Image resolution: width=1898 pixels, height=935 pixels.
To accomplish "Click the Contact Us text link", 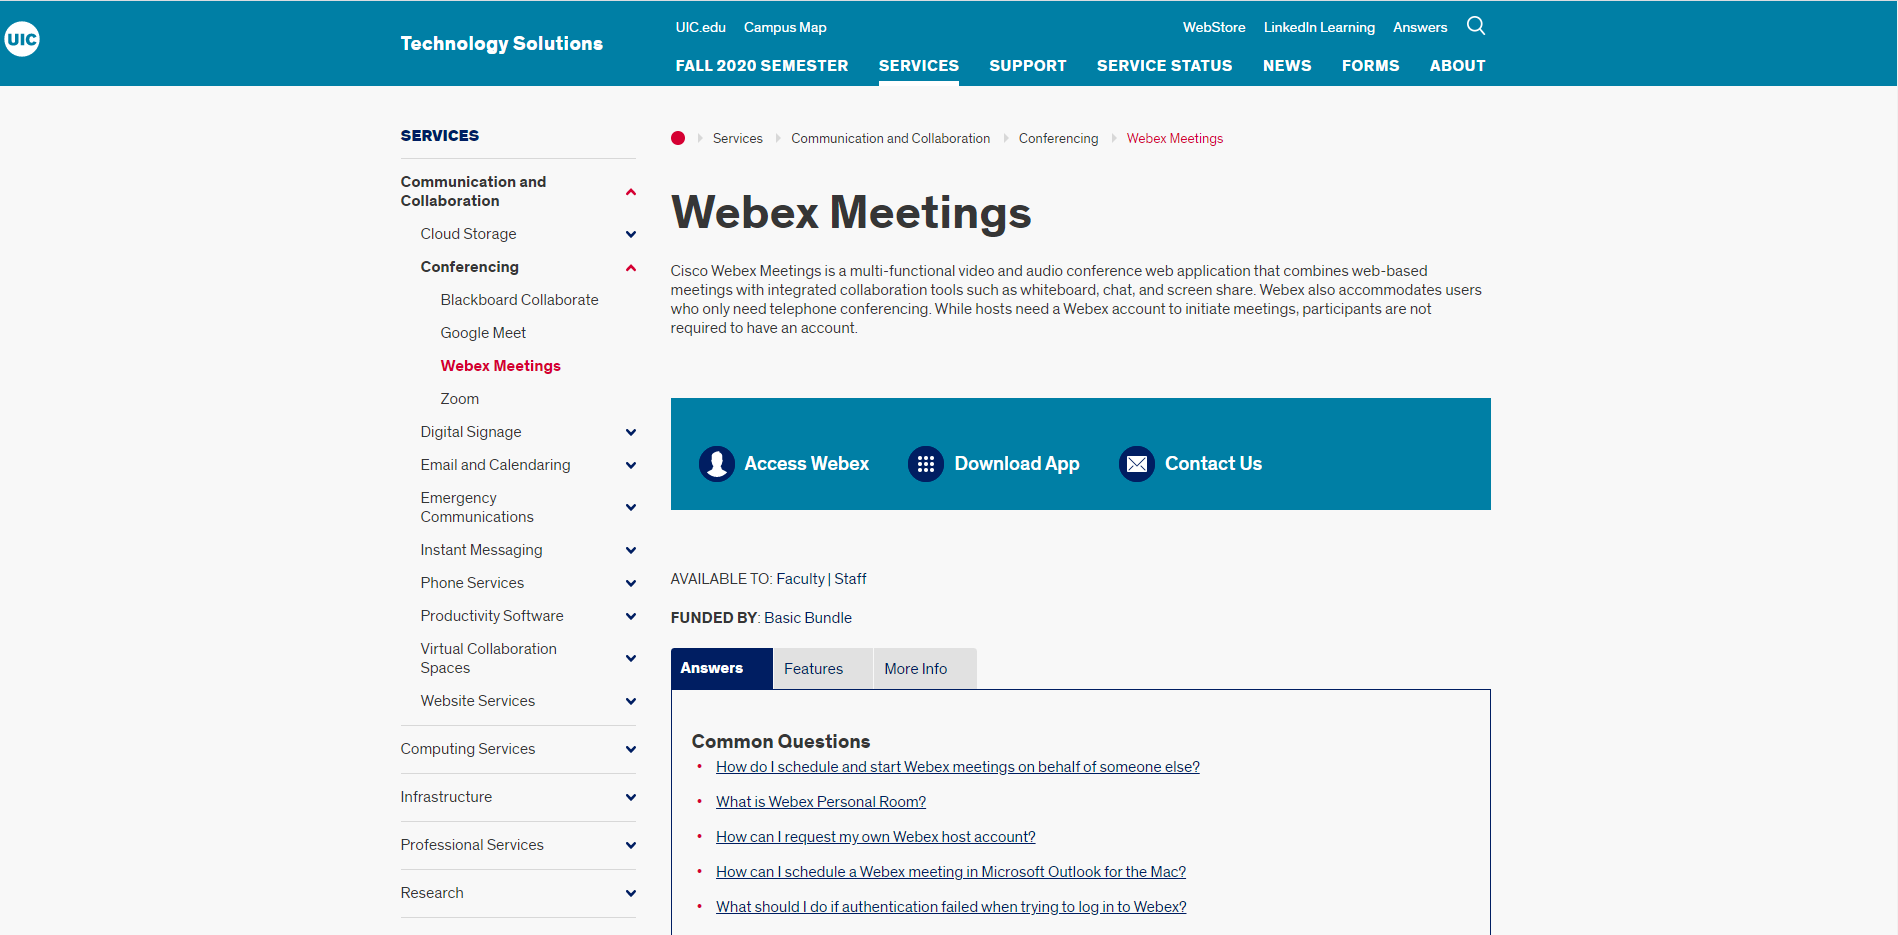I will coord(1214,464).
